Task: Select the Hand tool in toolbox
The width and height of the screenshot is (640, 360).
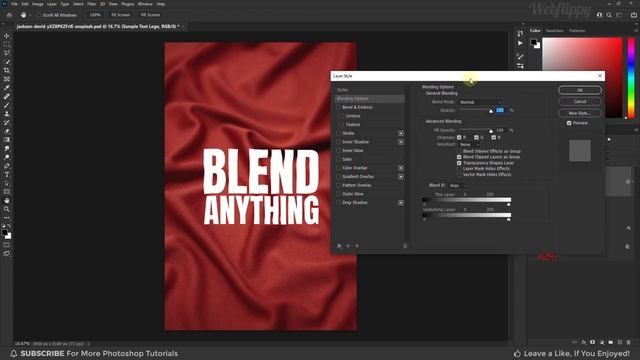Action: pos(7,200)
